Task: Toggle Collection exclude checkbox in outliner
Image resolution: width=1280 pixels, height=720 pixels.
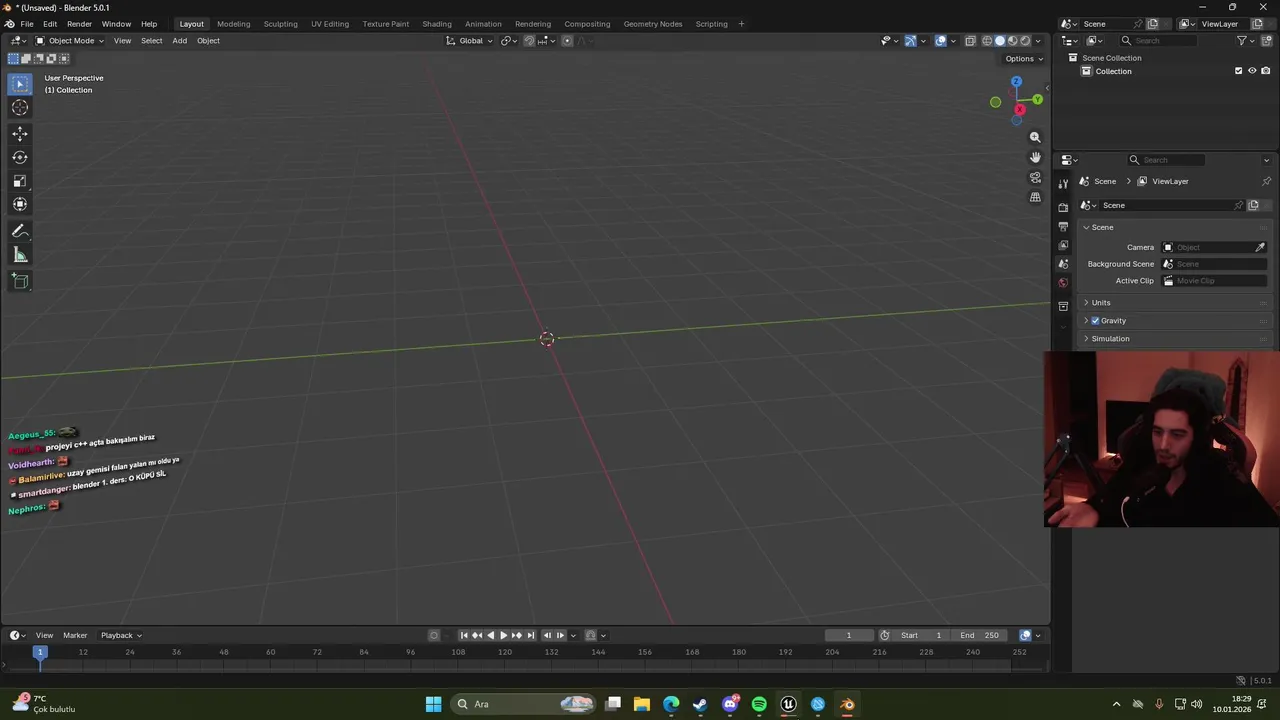Action: (x=1238, y=71)
